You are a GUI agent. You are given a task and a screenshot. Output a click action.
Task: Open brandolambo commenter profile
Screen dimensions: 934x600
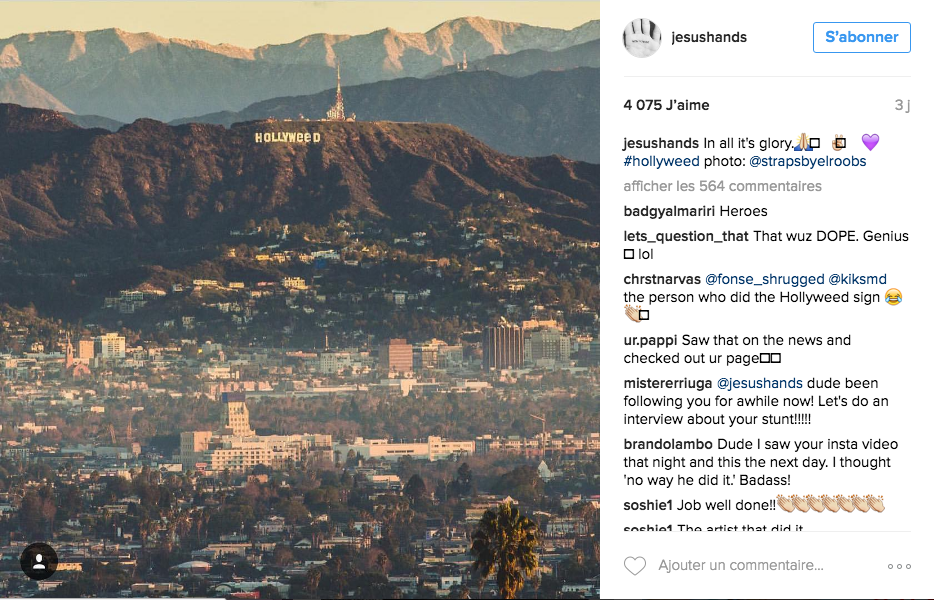coord(668,444)
